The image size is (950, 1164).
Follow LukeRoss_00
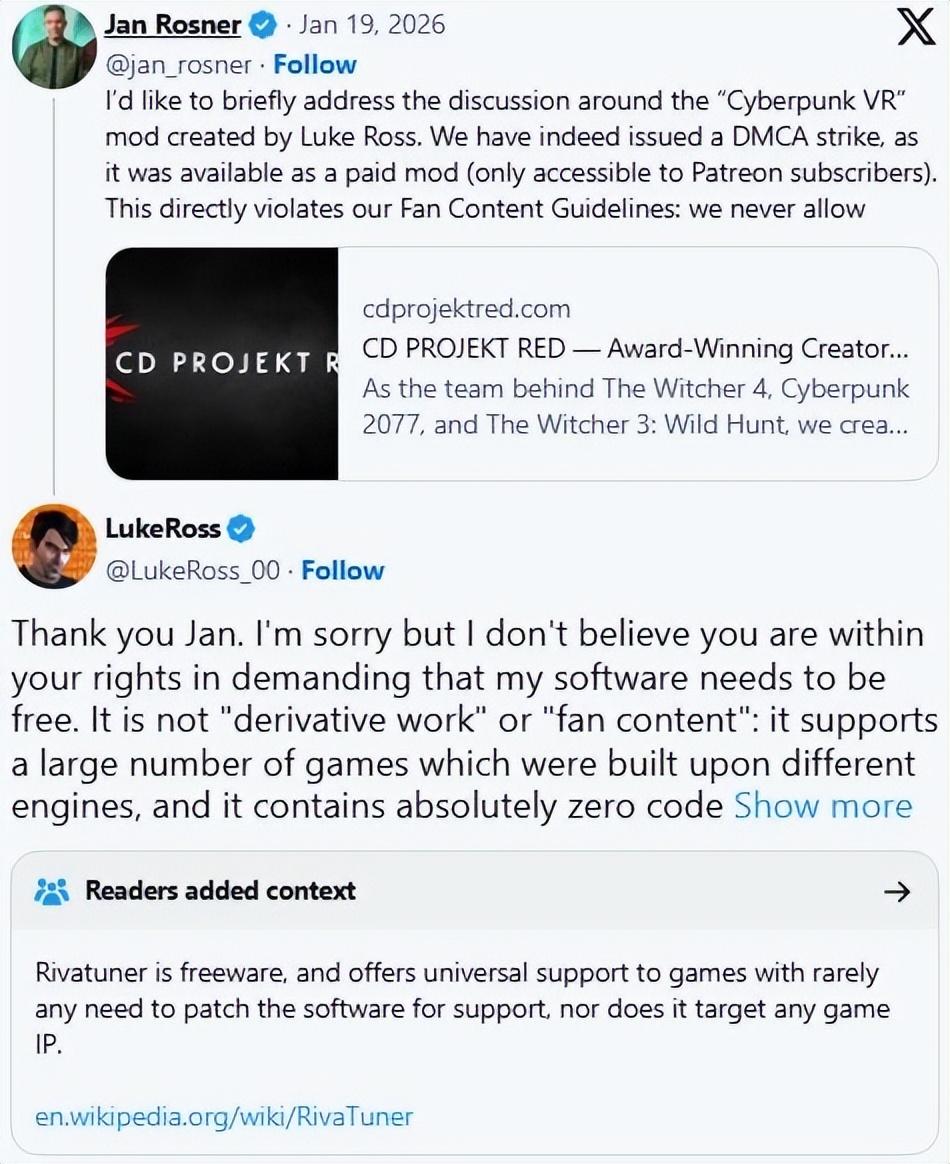tap(343, 570)
